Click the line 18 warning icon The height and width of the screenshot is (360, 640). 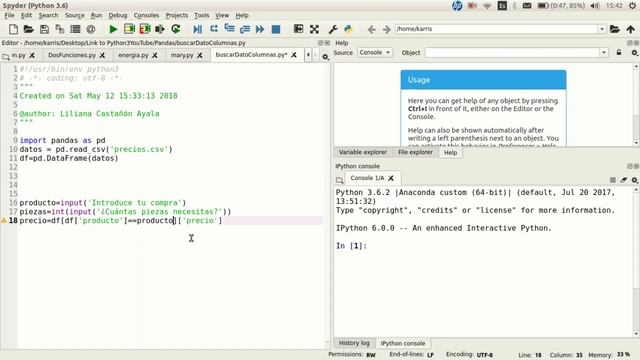[4, 220]
